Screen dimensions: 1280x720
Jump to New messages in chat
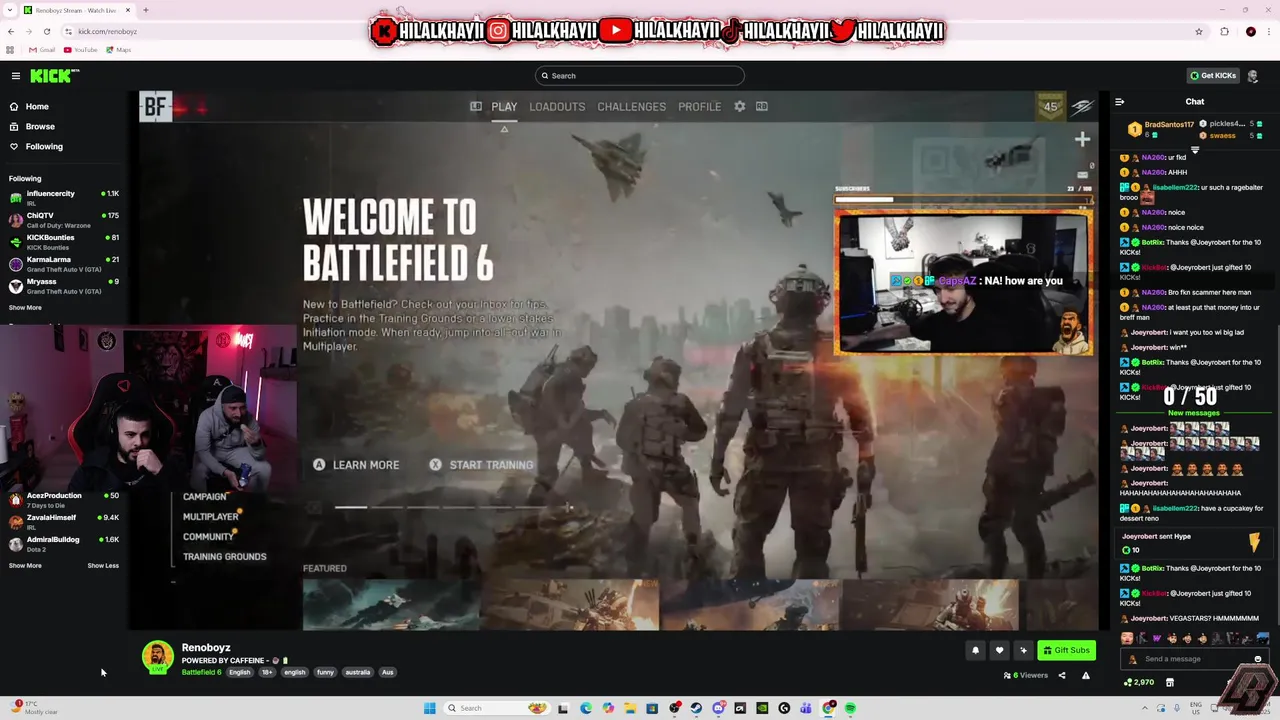point(1194,413)
